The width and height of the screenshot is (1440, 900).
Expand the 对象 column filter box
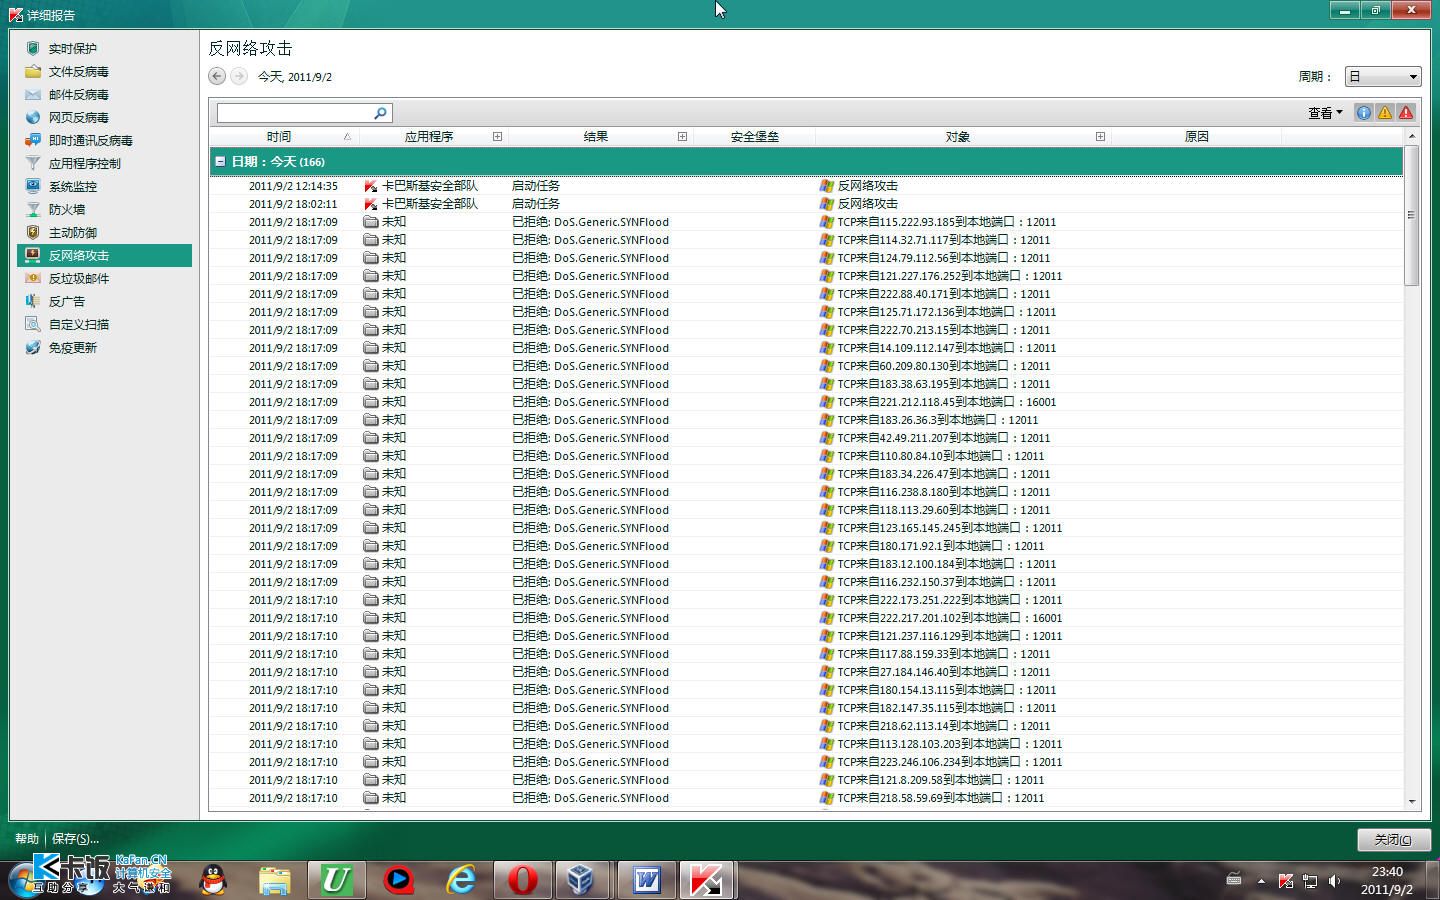tap(1100, 136)
